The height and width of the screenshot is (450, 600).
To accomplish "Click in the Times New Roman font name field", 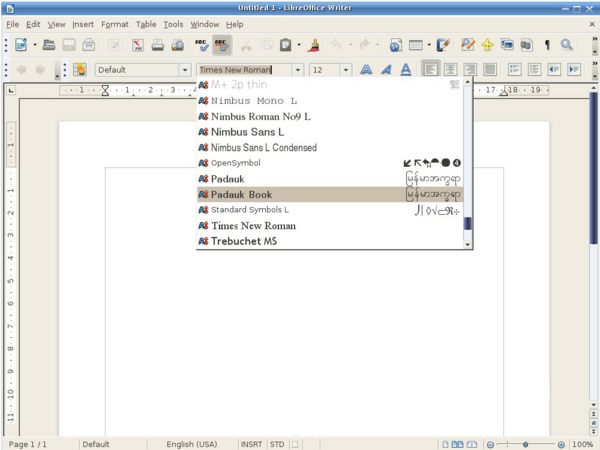I will [x=240, y=70].
